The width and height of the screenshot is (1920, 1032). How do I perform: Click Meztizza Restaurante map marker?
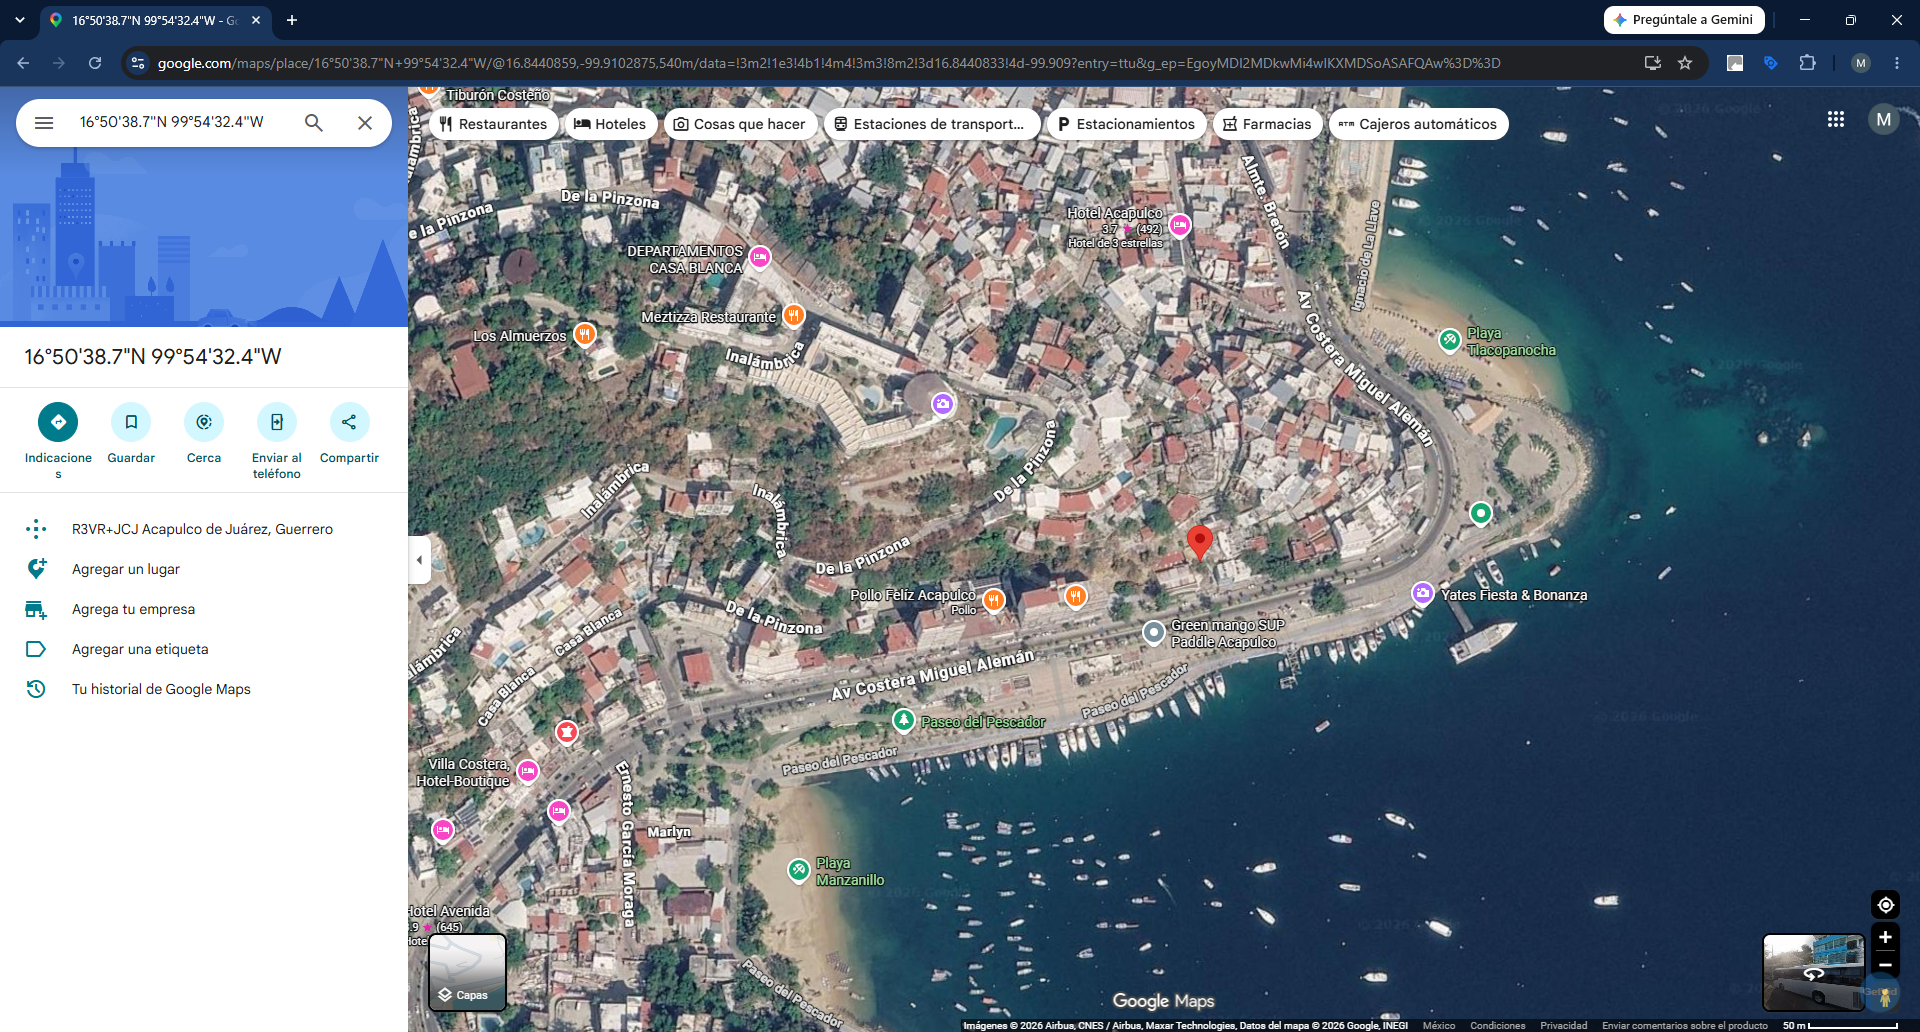[x=794, y=316]
